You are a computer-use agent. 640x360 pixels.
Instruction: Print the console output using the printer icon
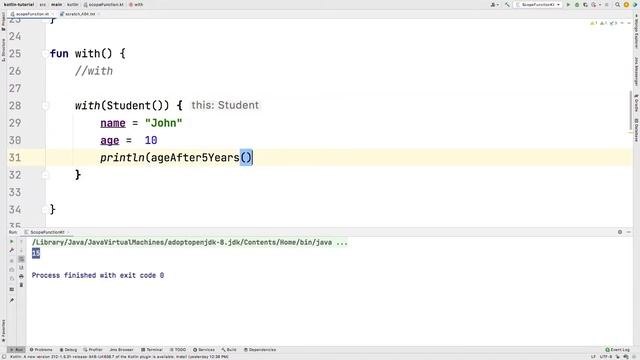[21, 276]
